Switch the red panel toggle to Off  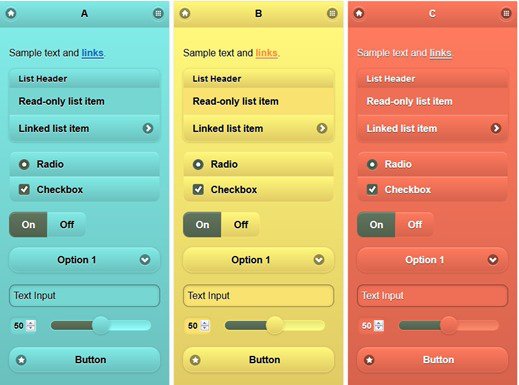pyautogui.click(x=414, y=225)
